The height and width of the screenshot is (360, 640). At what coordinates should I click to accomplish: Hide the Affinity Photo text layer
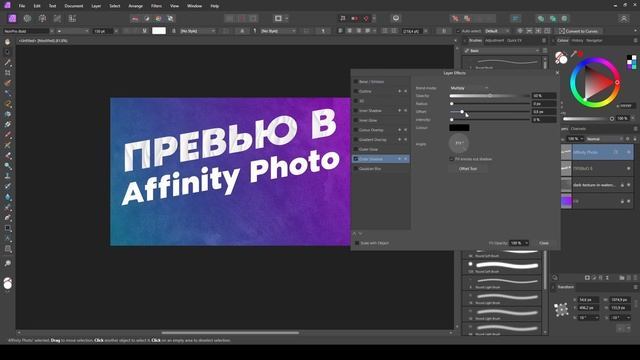[629, 152]
